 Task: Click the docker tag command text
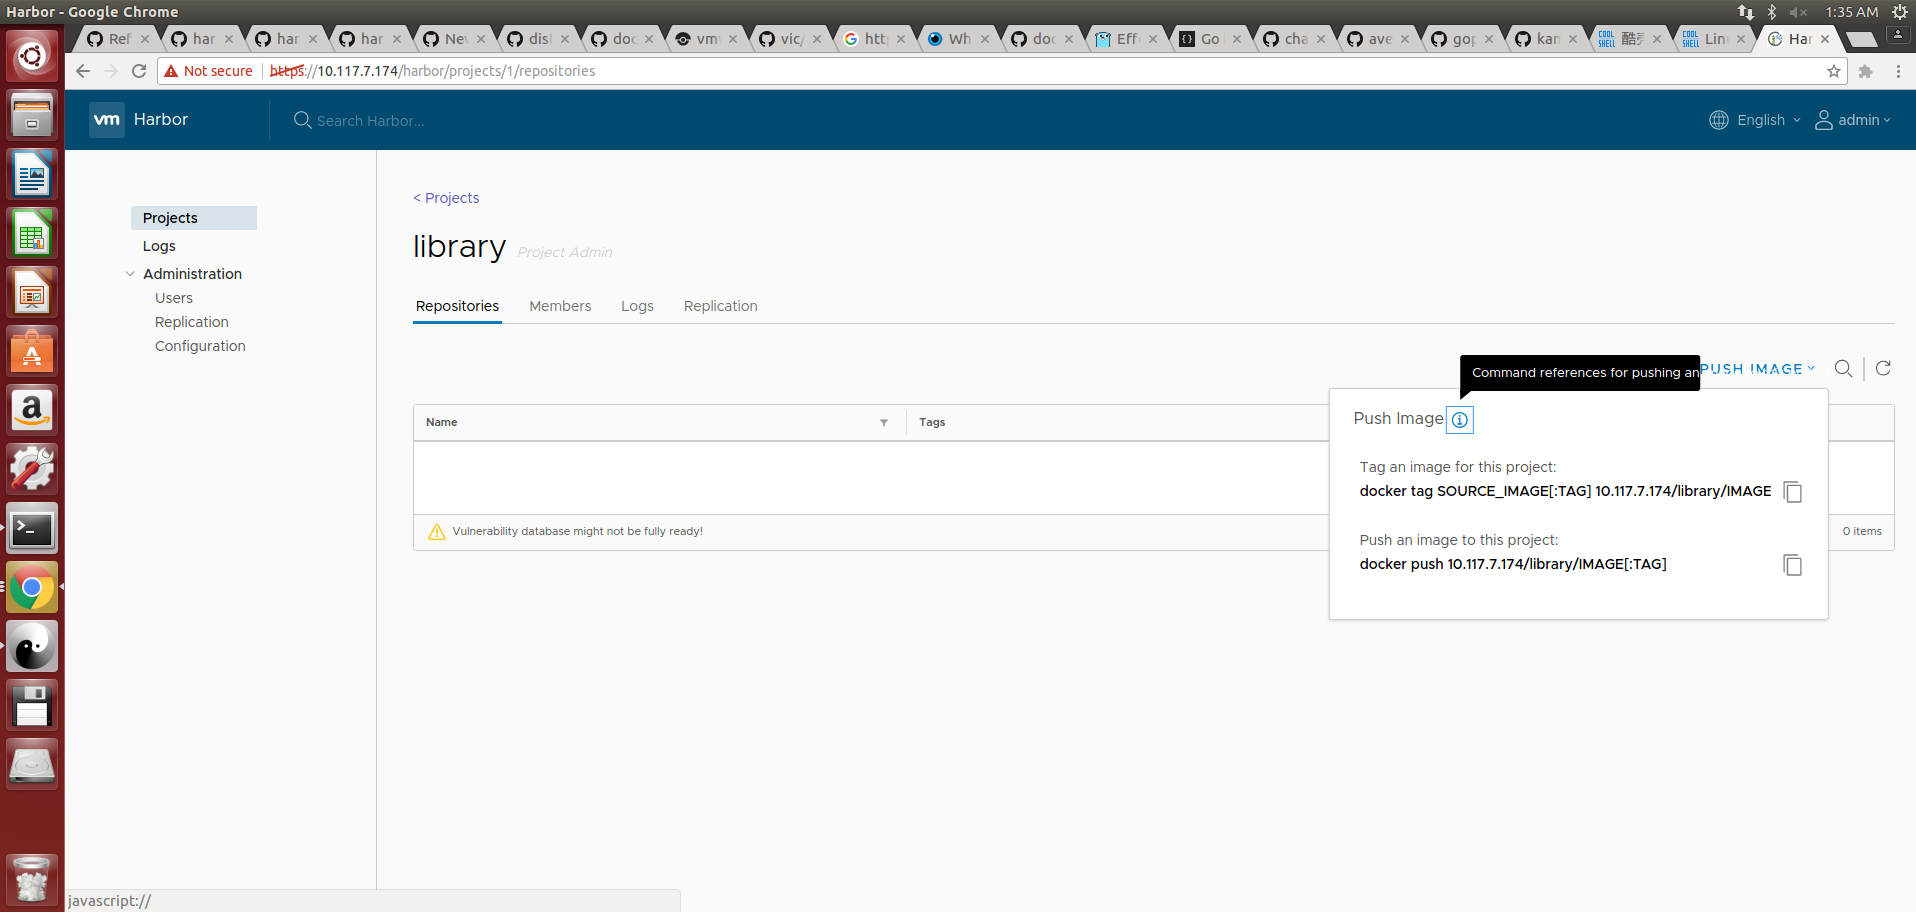coord(1565,491)
